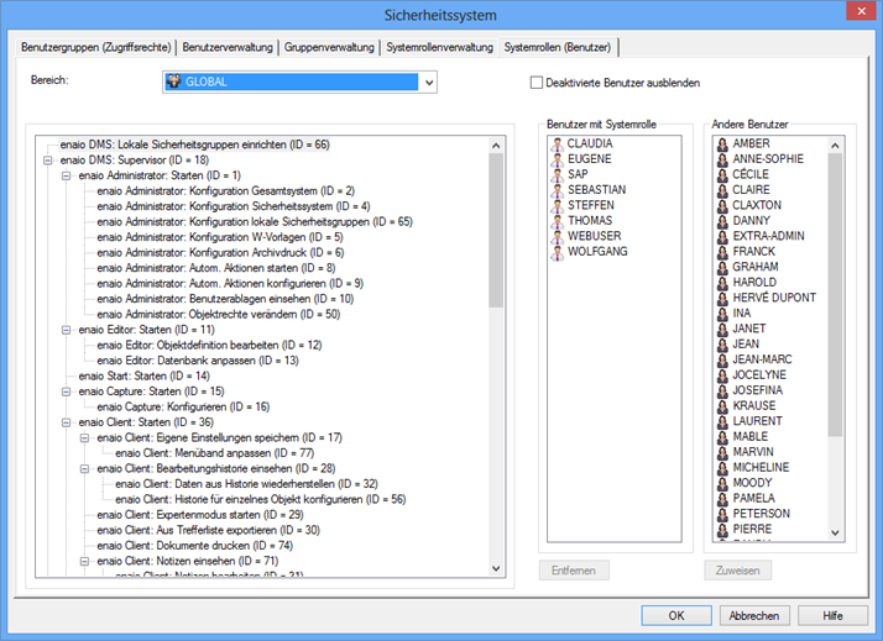Viewport: 883px width, 641px height.
Task: Click the Andere Benutzer scrollbar thumb
Action: pyautogui.click(x=835, y=294)
